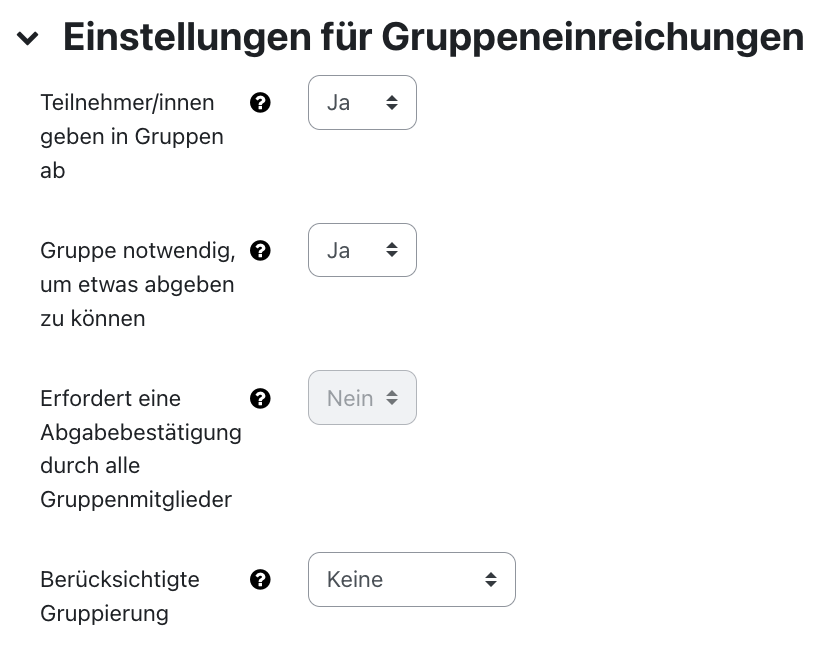Click the arrows icon in the second Ja dropdown
Viewport: 814px width, 646px height.
pyautogui.click(x=392, y=250)
